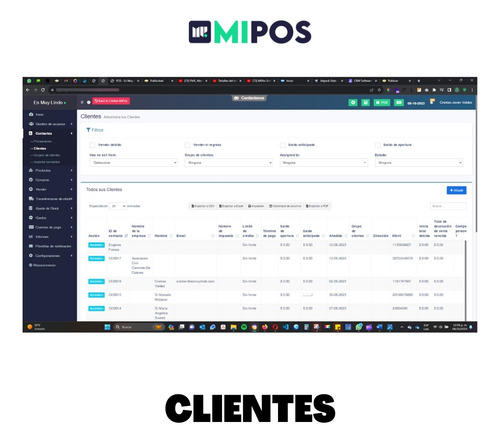Toggle the sidebar with the hamburger icon

(82, 102)
